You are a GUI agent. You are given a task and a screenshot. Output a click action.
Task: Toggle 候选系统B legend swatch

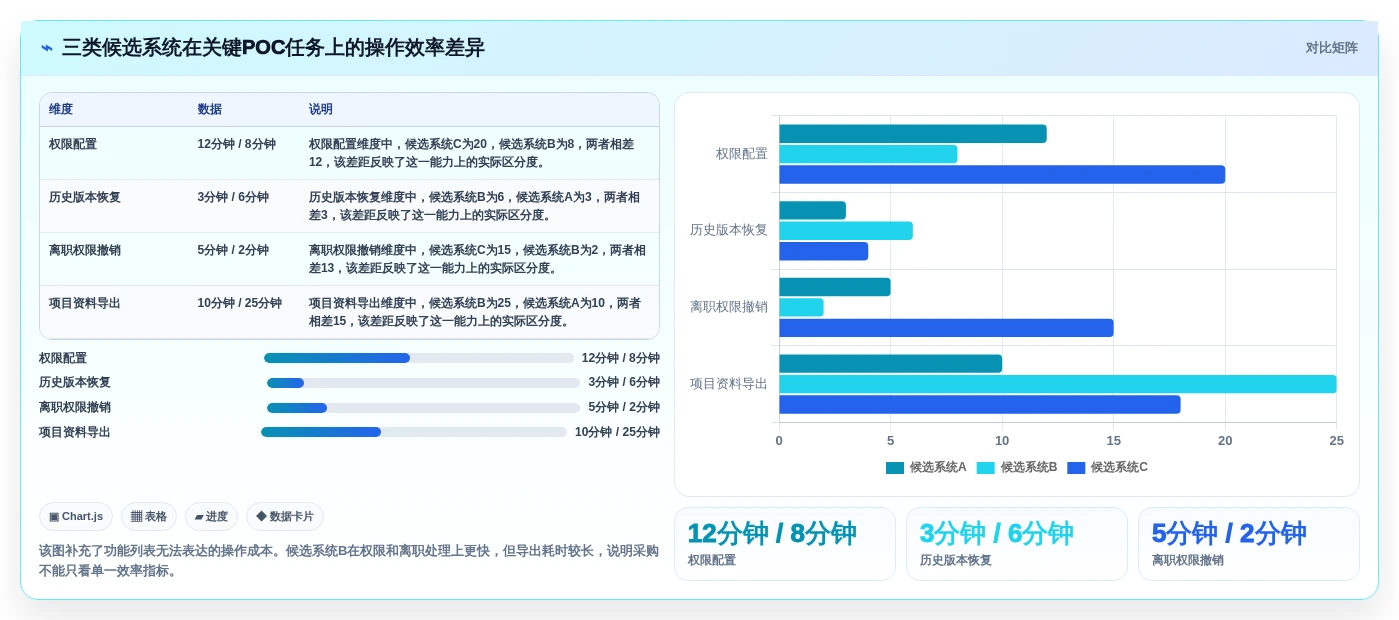(985, 468)
